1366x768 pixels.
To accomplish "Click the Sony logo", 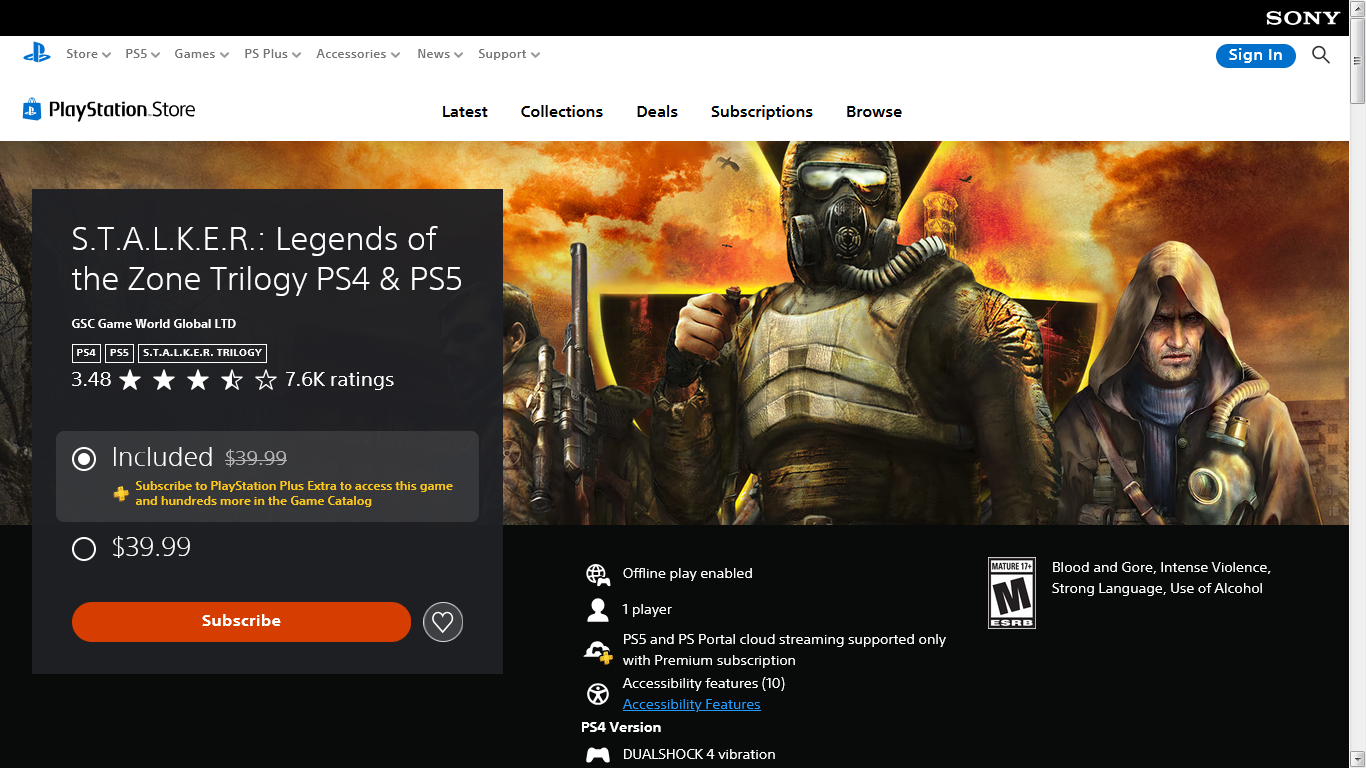I will click(x=1302, y=18).
